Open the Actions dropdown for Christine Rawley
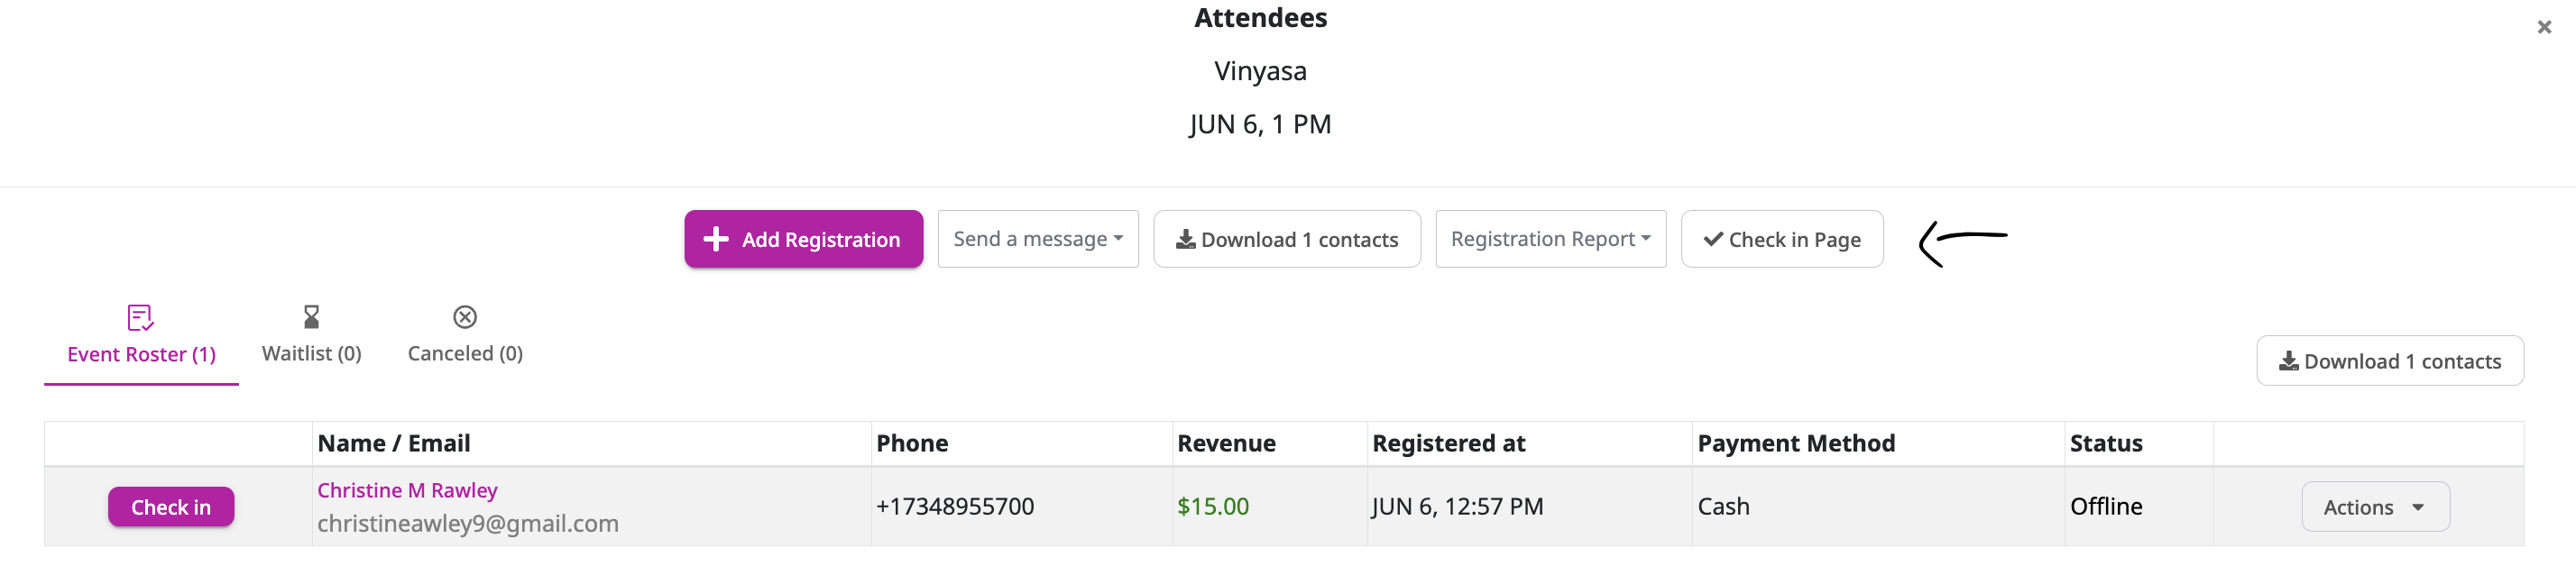This screenshot has width=2576, height=566. (2375, 507)
